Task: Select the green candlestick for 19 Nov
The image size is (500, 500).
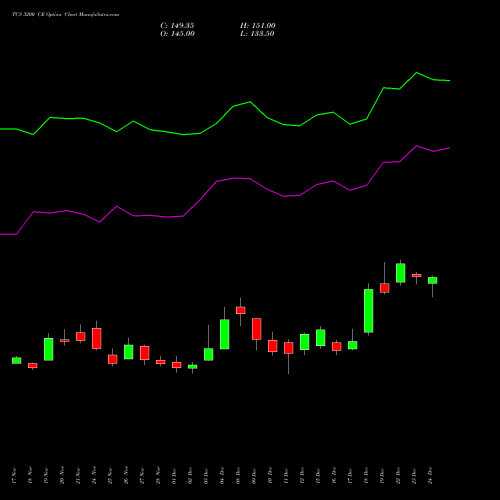Action: (49, 349)
